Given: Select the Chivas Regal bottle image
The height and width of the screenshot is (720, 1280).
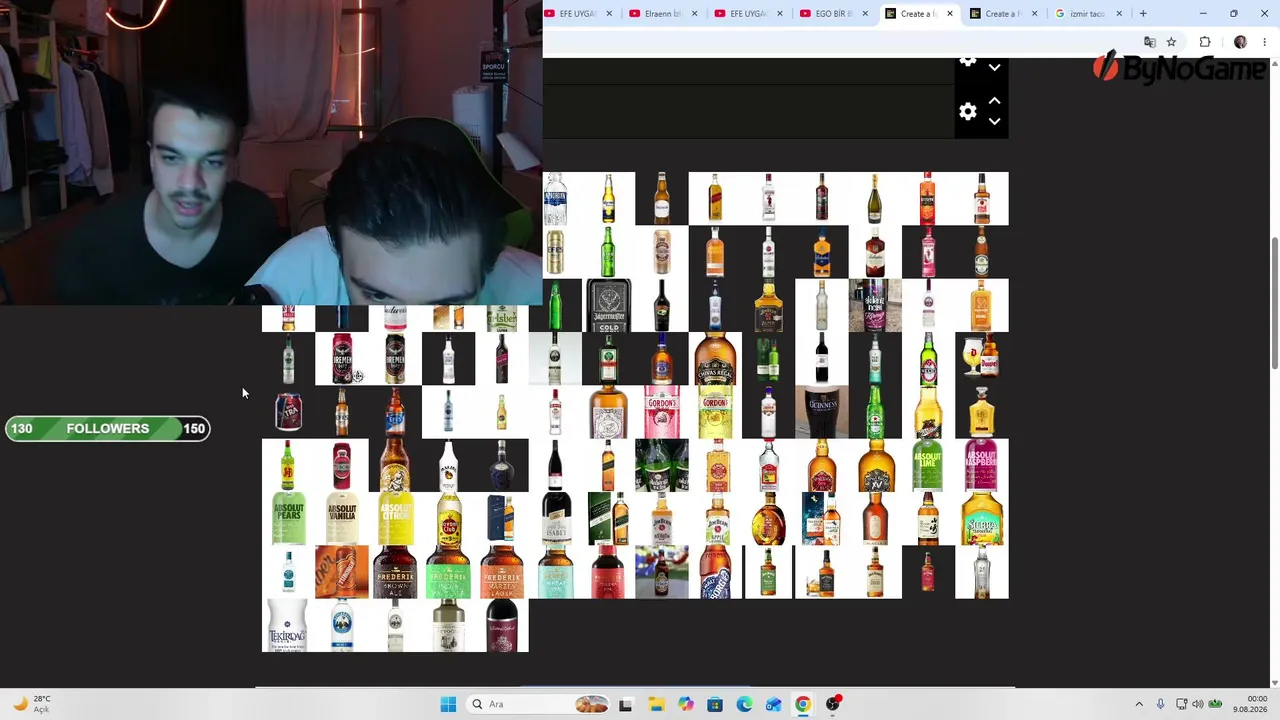Looking at the screenshot, I should point(715,359).
